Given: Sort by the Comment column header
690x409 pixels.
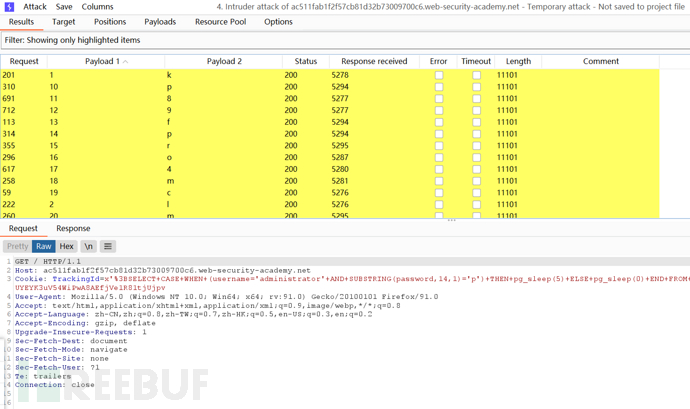Looking at the screenshot, I should 601,61.
